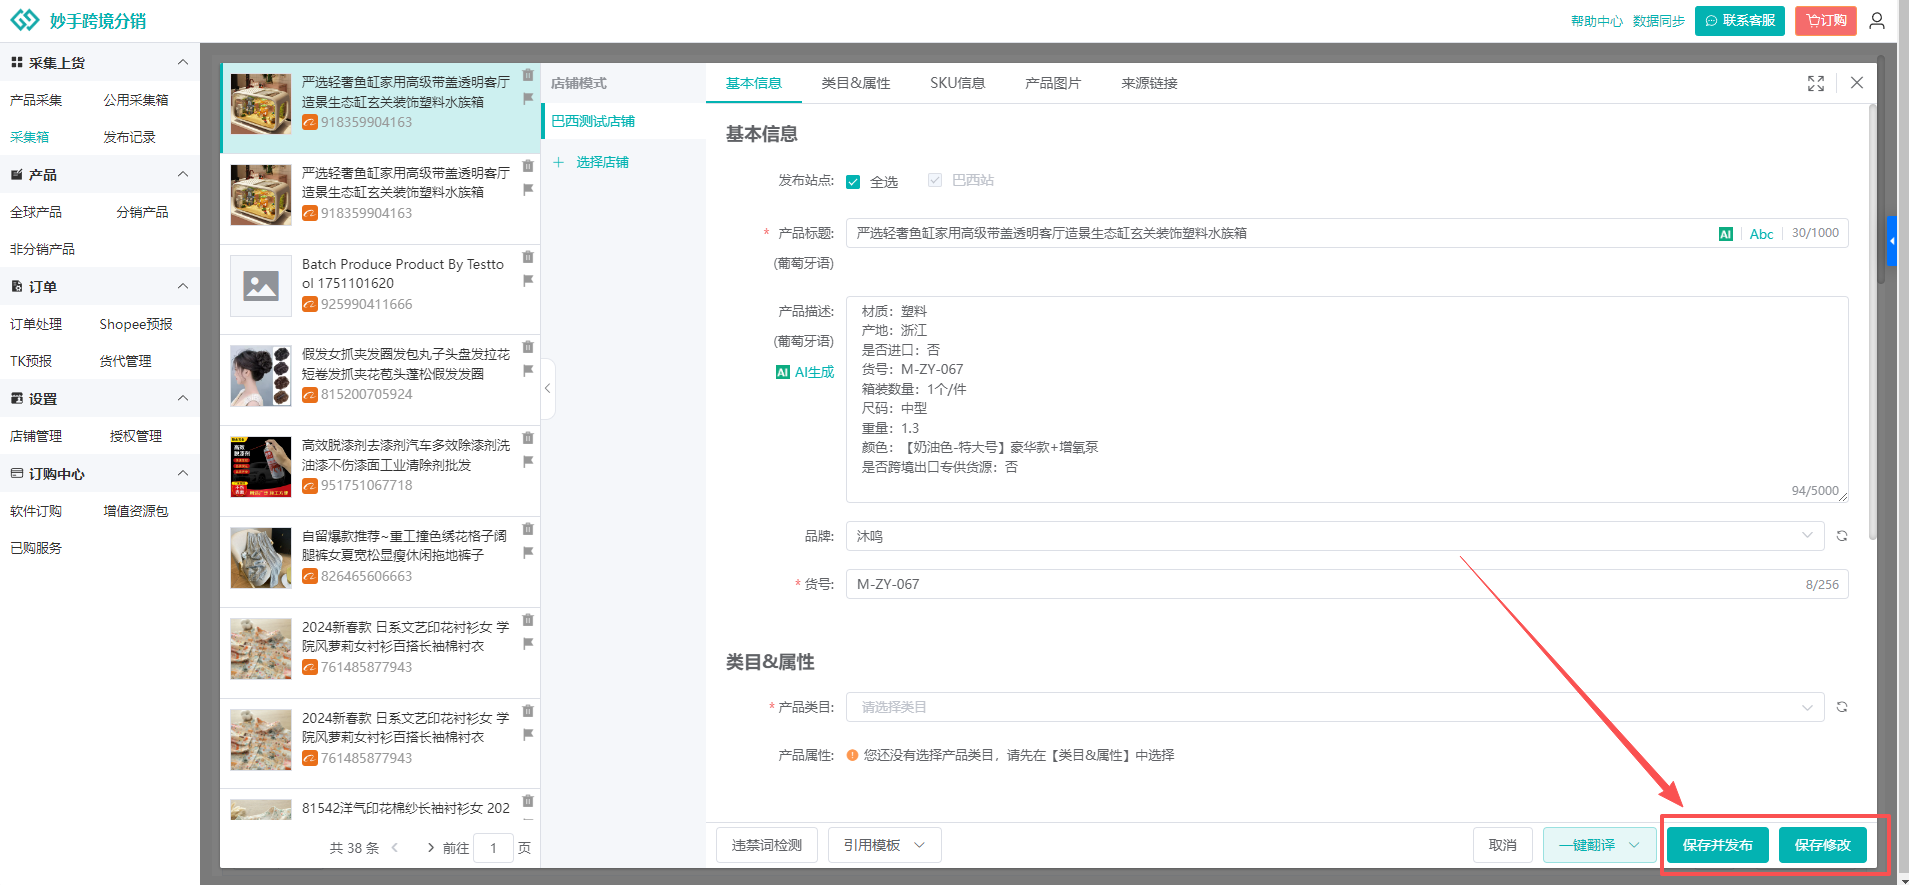Viewport: 1909px width, 885px height.
Task: Refresh the 产品类目 category list
Action: [1842, 707]
